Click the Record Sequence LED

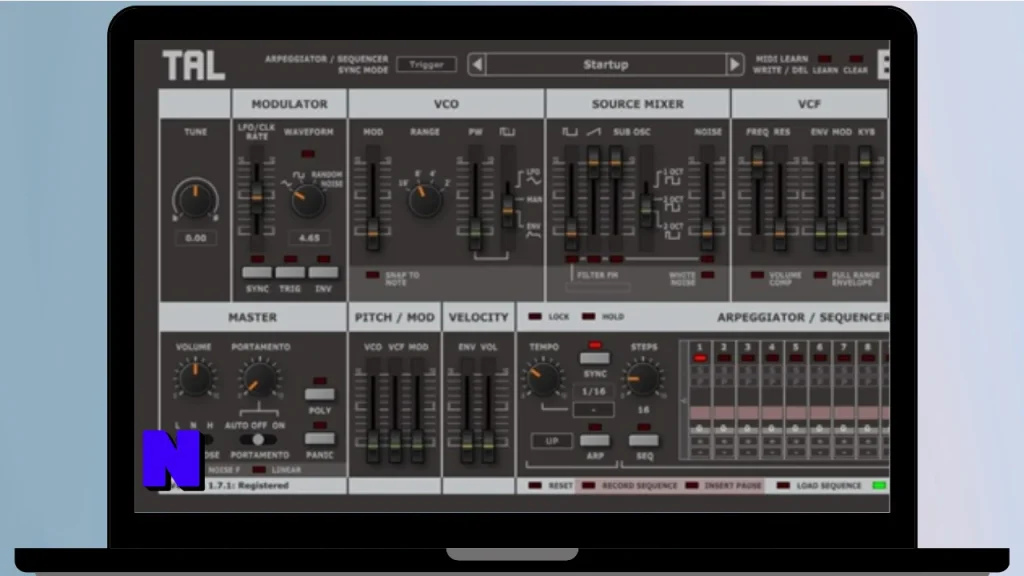[x=588, y=485]
